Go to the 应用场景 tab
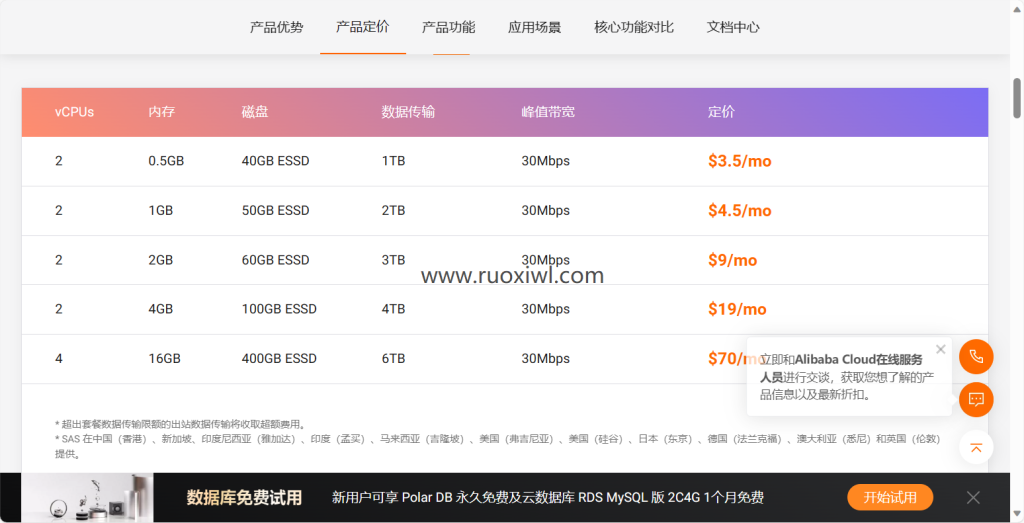 point(535,27)
